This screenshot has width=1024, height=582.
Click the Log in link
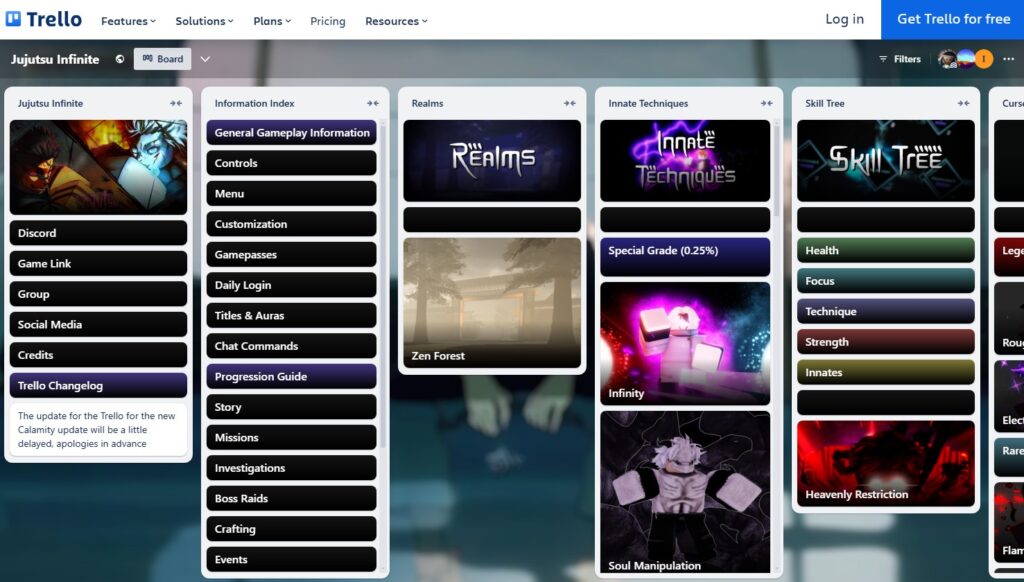[x=844, y=19]
